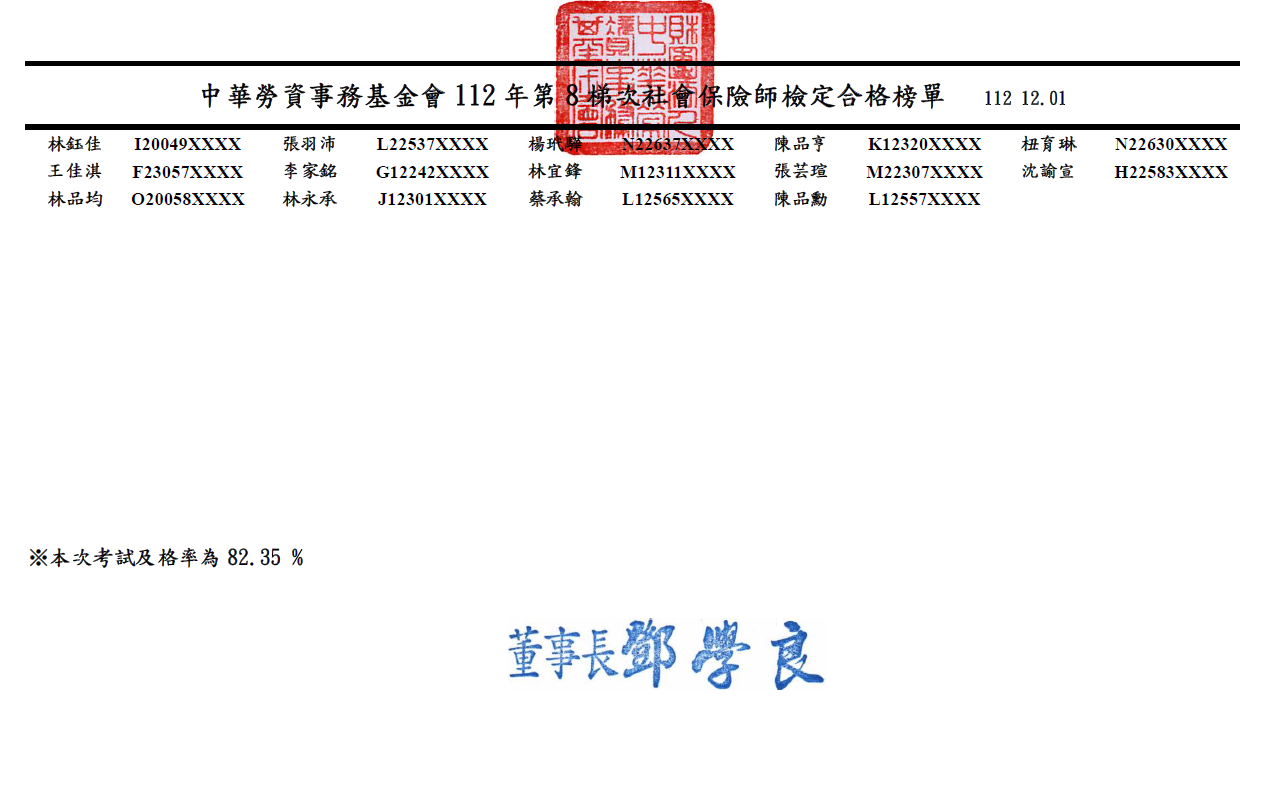Click the title 中華勞資事務基金會 合格榜單
1265x790 pixels.
(x=573, y=97)
